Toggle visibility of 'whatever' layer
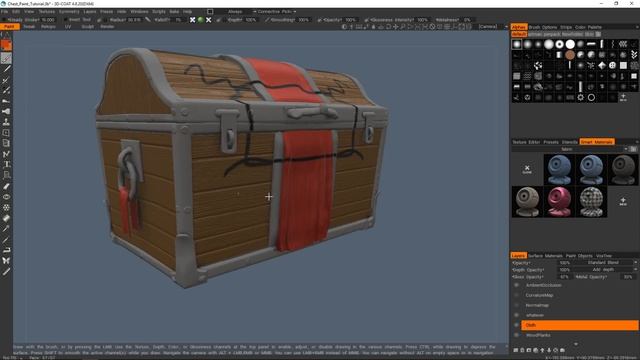This screenshot has width=640, height=360. (x=516, y=315)
